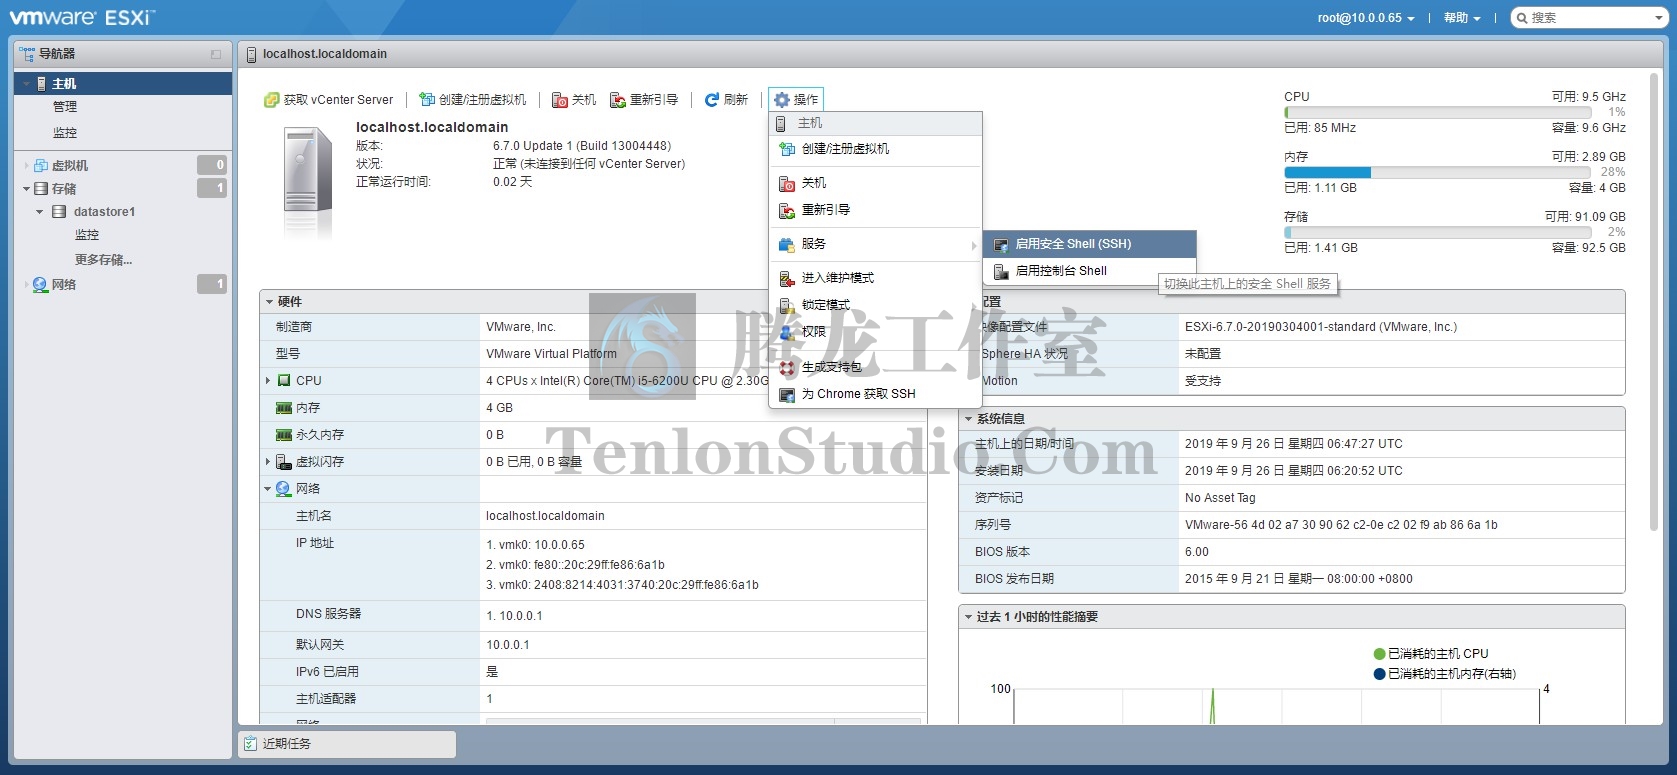Image resolution: width=1677 pixels, height=775 pixels.
Task: Select 存储 in the navigator
Action: coord(64,189)
